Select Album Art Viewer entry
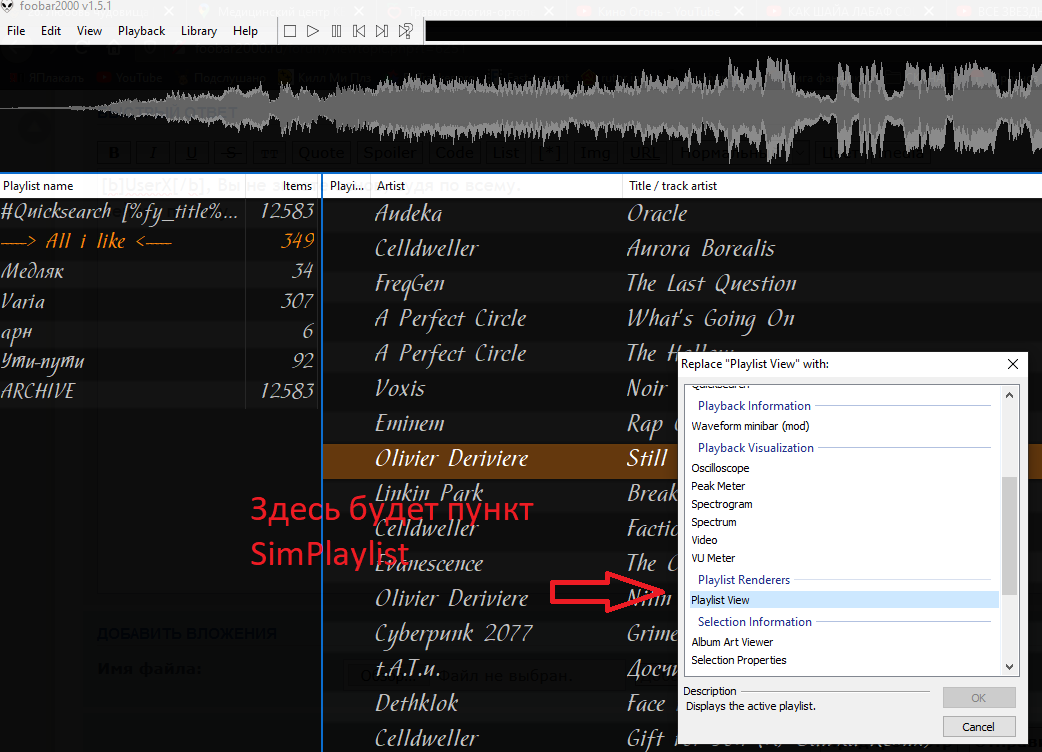Screen dimensions: 1042x752 tap(732, 642)
